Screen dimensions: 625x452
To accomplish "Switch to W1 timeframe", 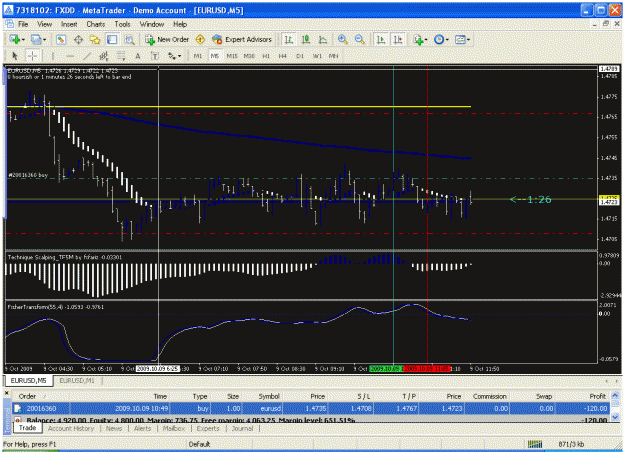I will [x=317, y=56].
